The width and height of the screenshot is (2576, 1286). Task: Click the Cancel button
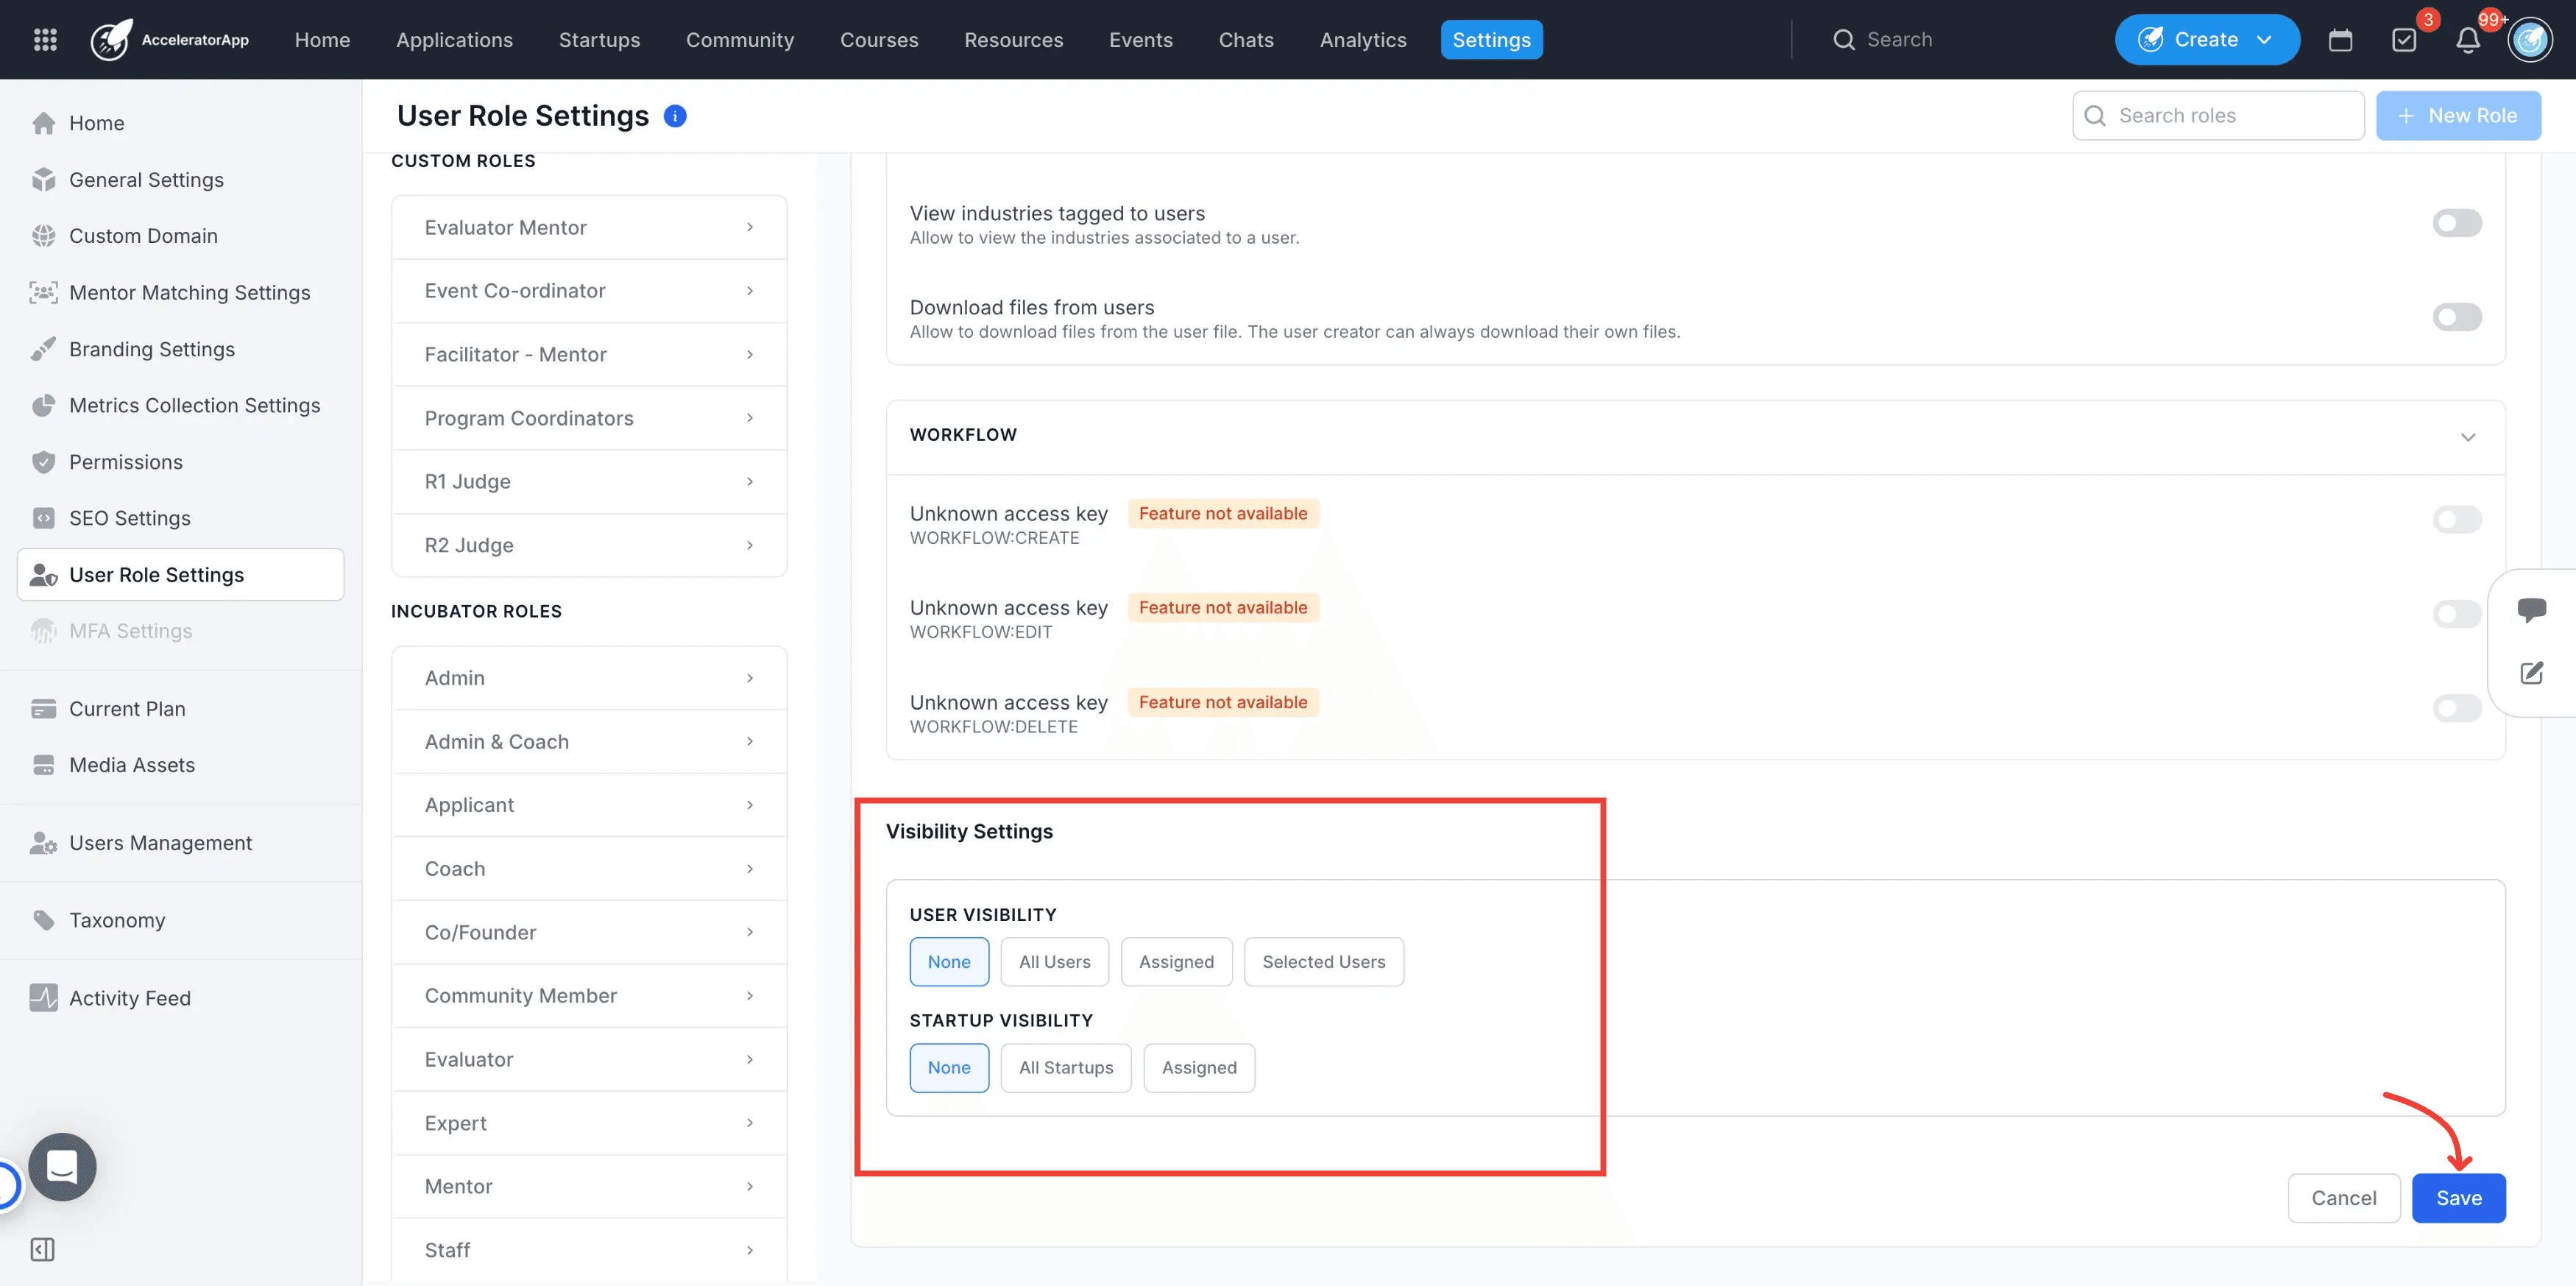(x=2343, y=1198)
